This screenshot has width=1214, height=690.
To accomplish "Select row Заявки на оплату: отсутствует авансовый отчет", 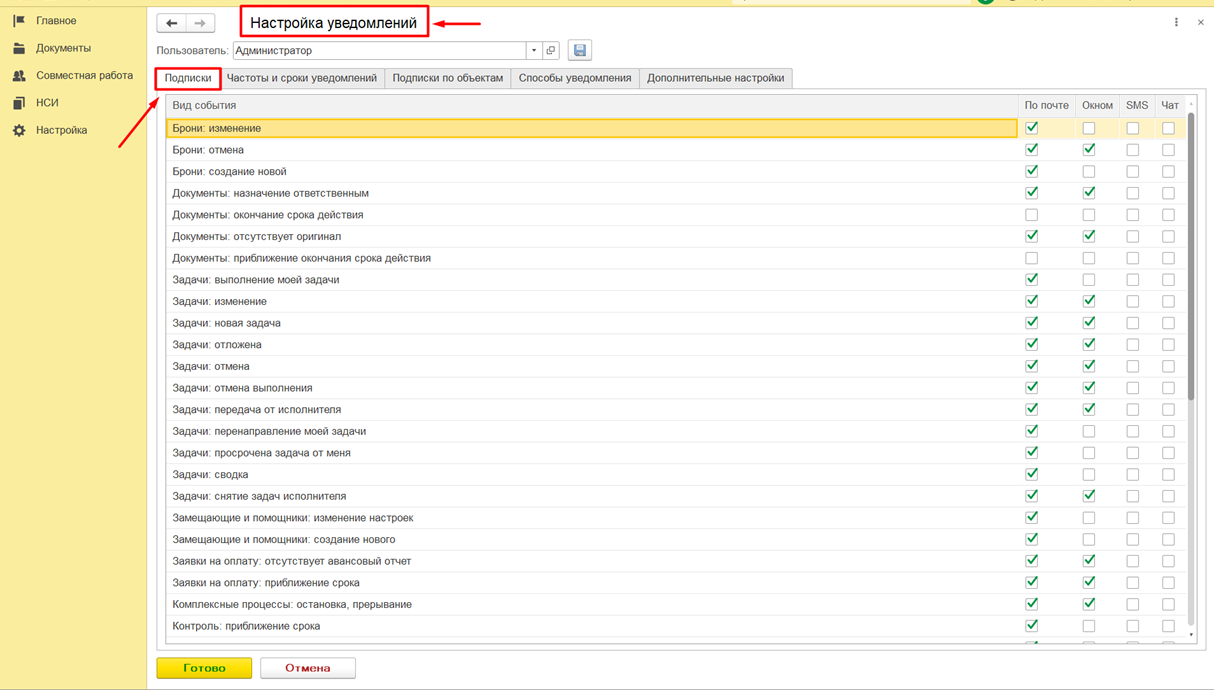I will point(592,561).
